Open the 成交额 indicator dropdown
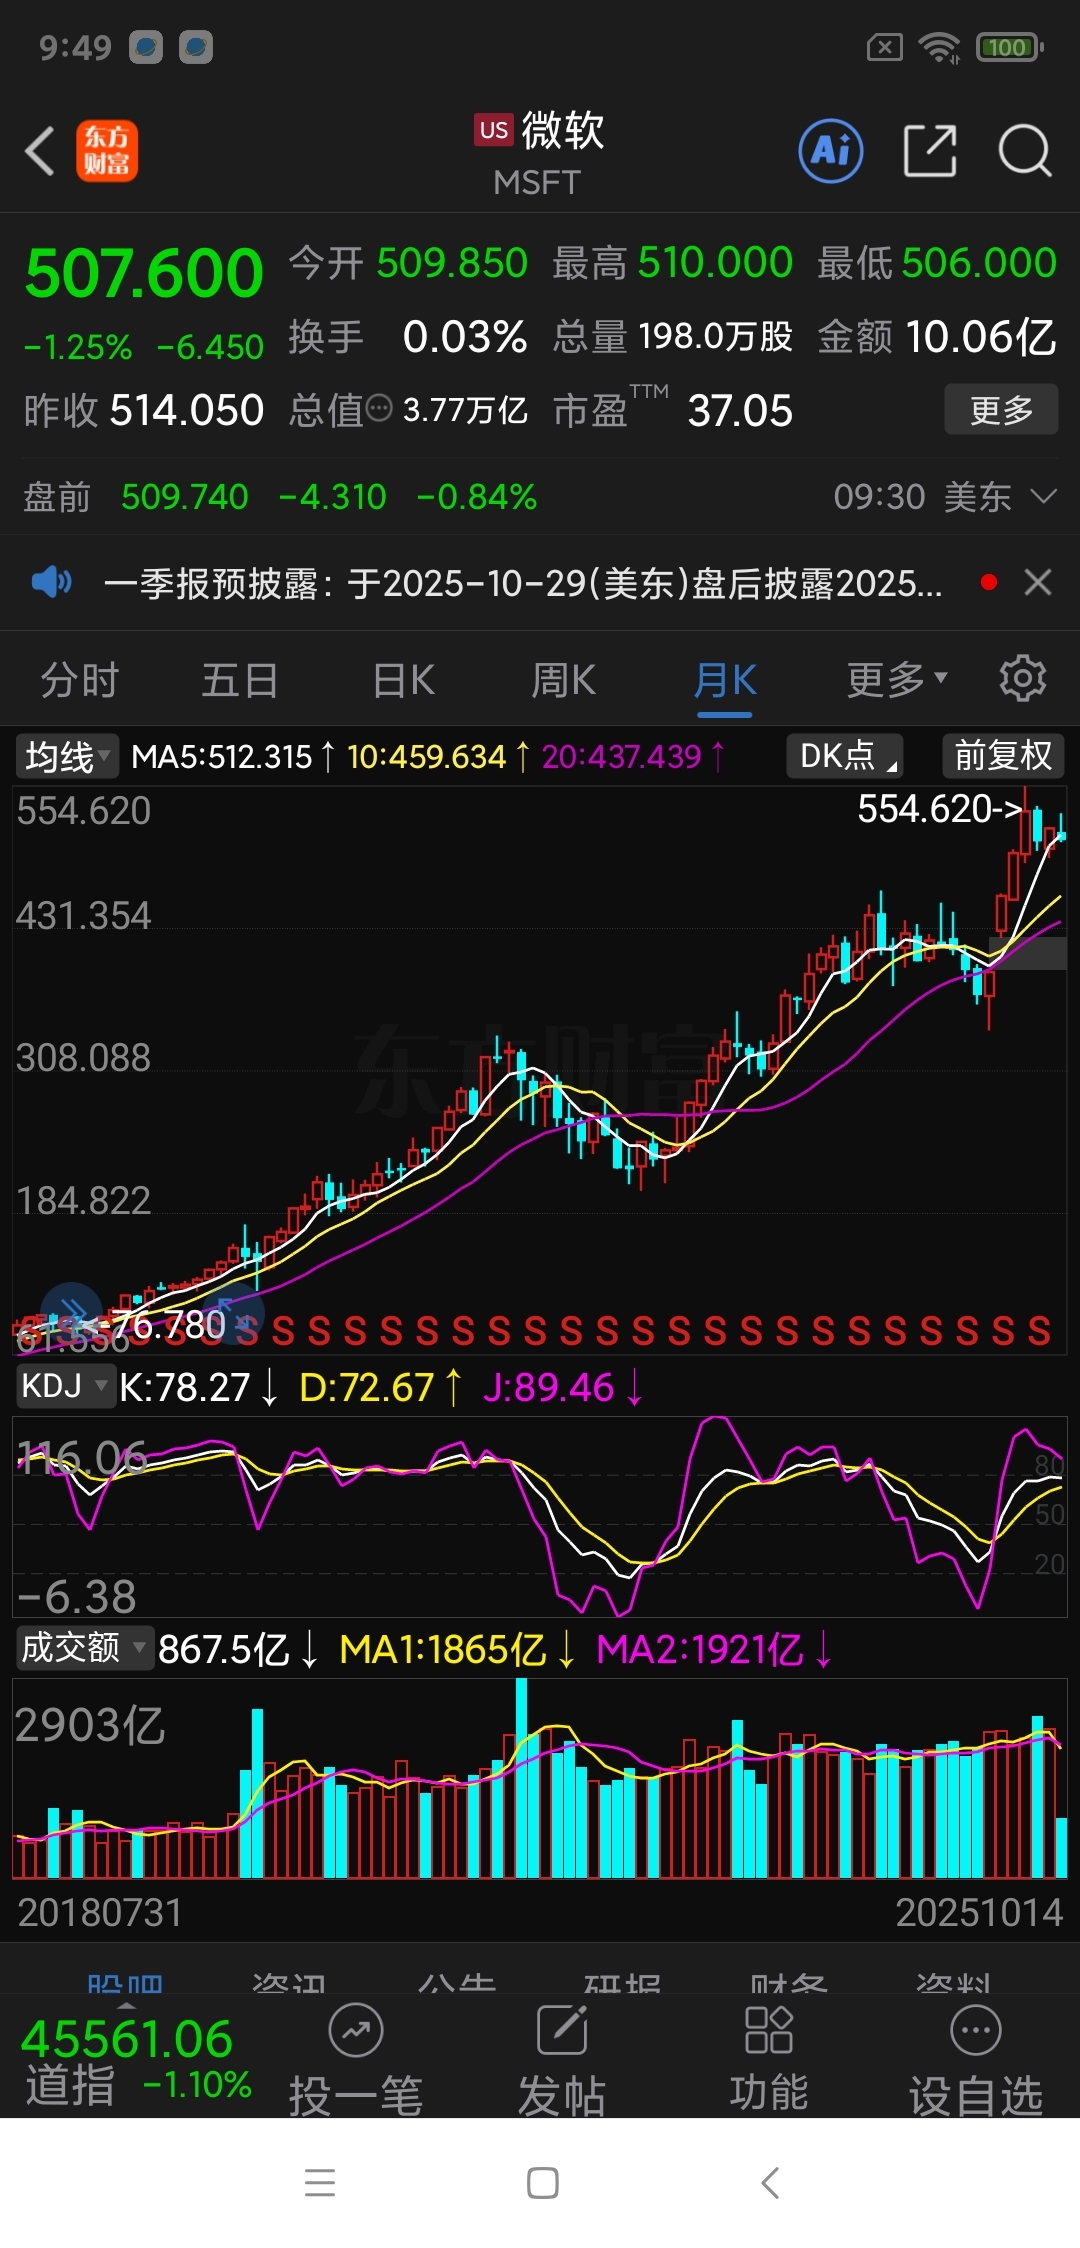 (84, 1647)
